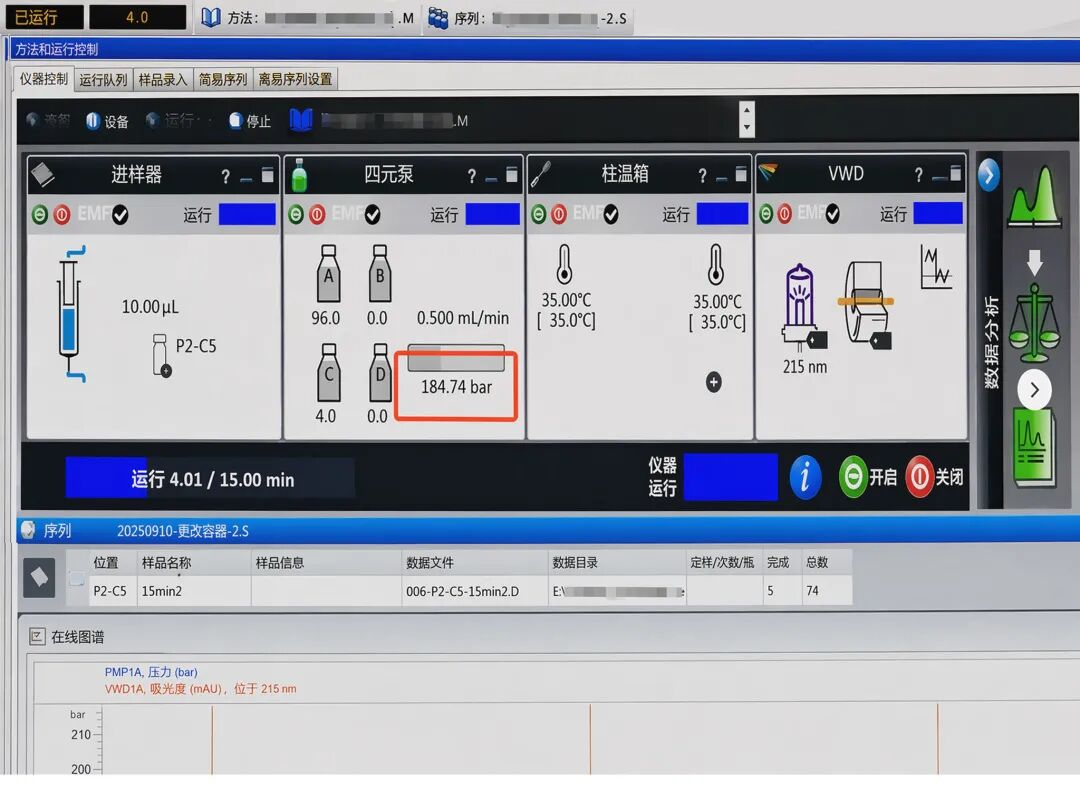Open the blue instrument info icon
This screenshot has height=810, width=1080.
point(805,477)
